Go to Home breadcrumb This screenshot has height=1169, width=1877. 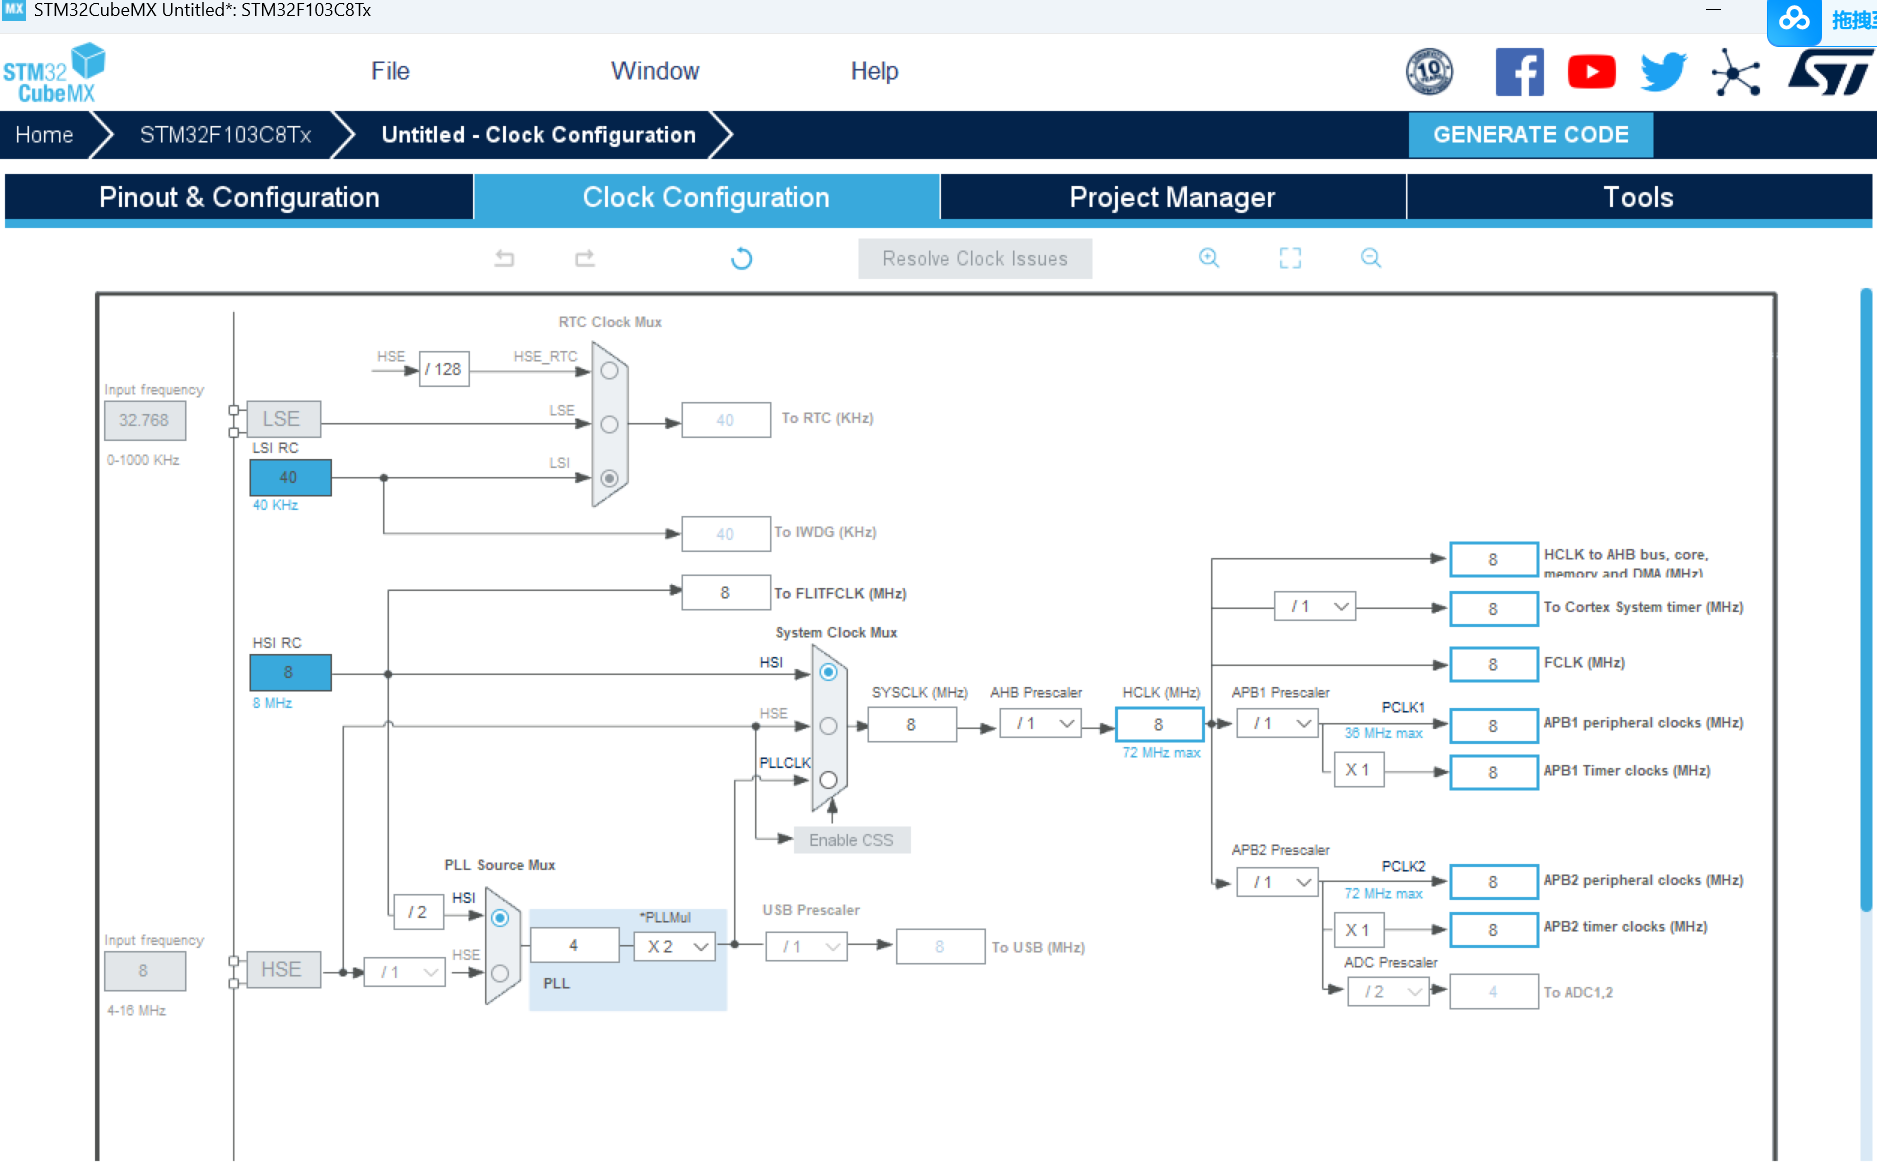(44, 135)
